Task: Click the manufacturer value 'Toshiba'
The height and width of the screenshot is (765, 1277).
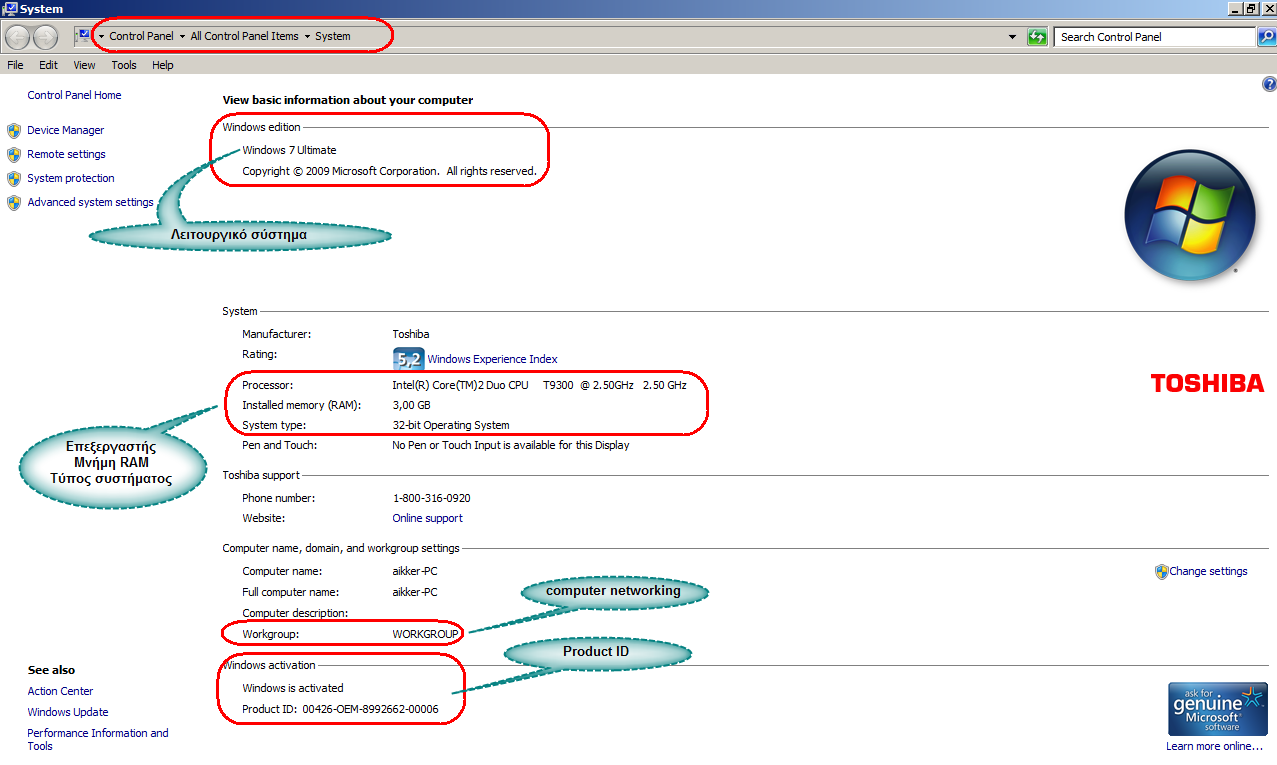Action: [411, 334]
